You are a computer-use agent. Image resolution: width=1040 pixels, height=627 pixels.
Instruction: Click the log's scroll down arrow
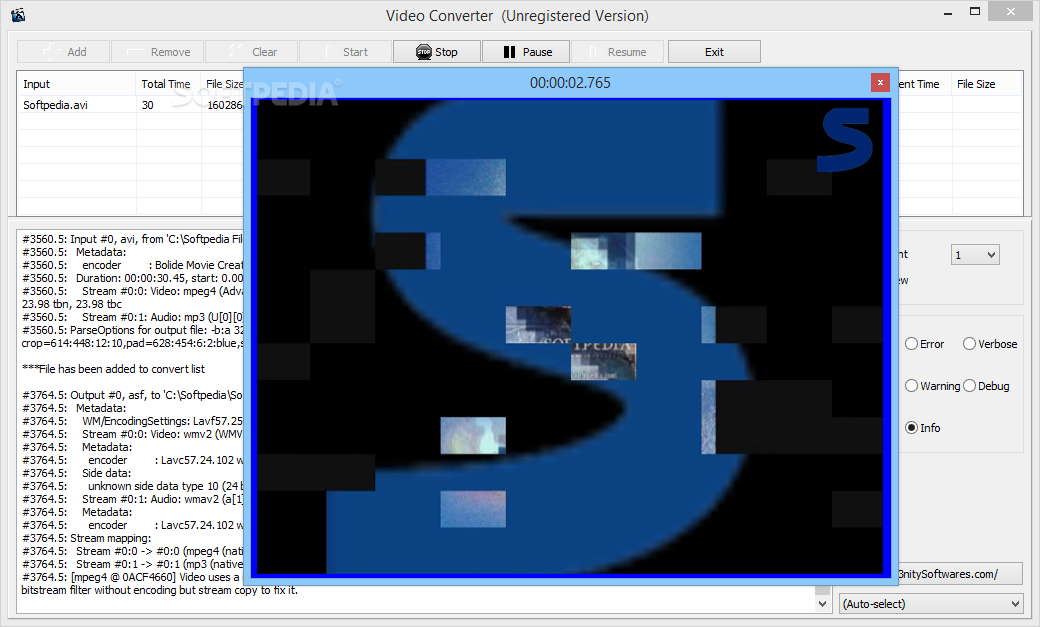[822, 604]
